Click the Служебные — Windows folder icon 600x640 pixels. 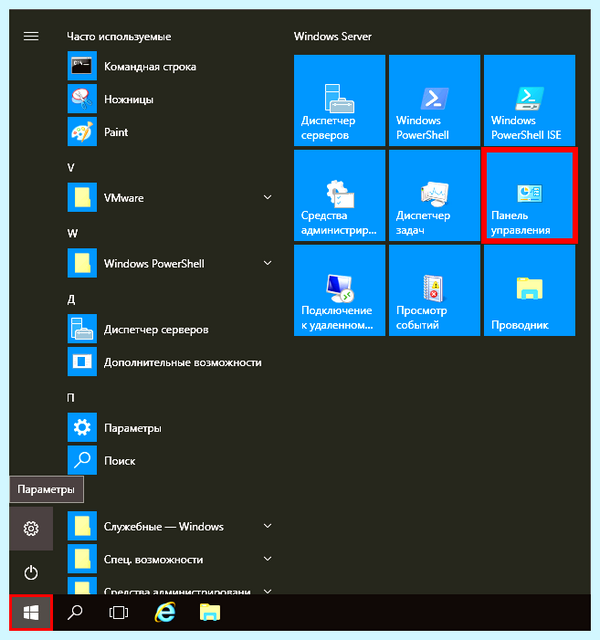click(x=82, y=526)
